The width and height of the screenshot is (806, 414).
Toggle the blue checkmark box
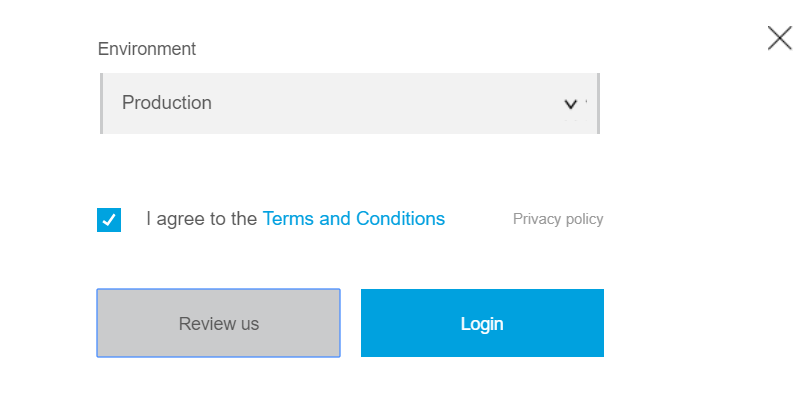click(x=109, y=219)
